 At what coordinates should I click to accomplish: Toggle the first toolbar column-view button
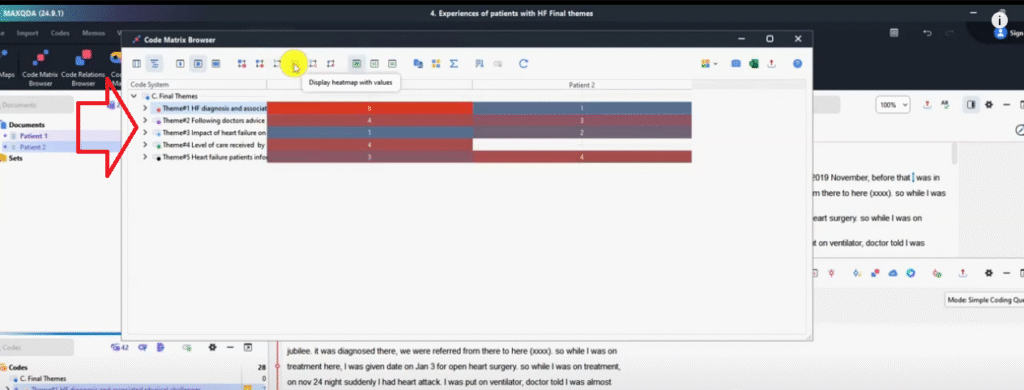tap(136, 64)
